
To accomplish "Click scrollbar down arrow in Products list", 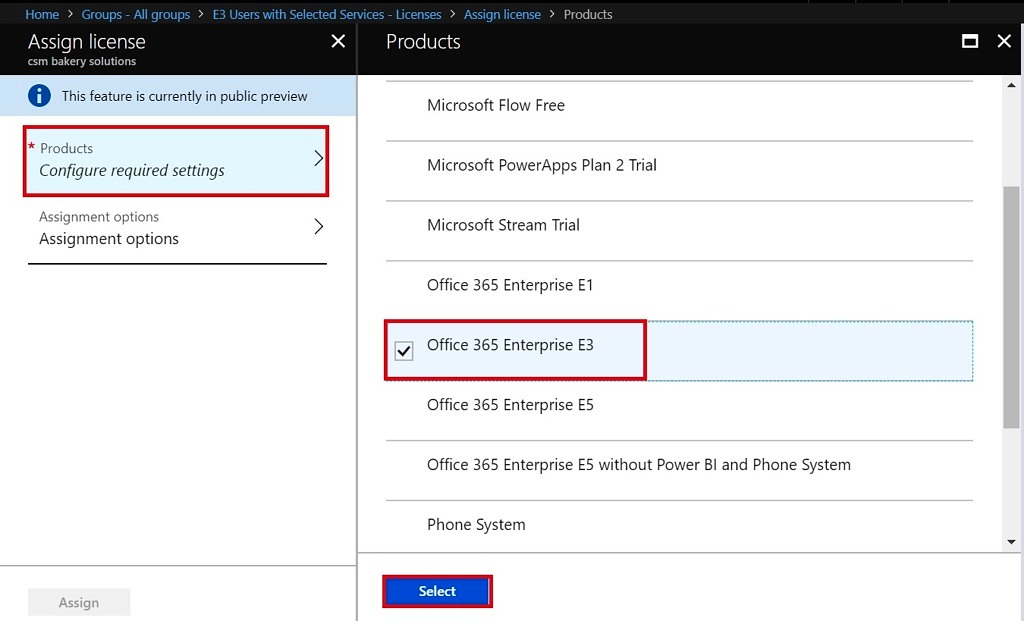I will coord(1012,541).
